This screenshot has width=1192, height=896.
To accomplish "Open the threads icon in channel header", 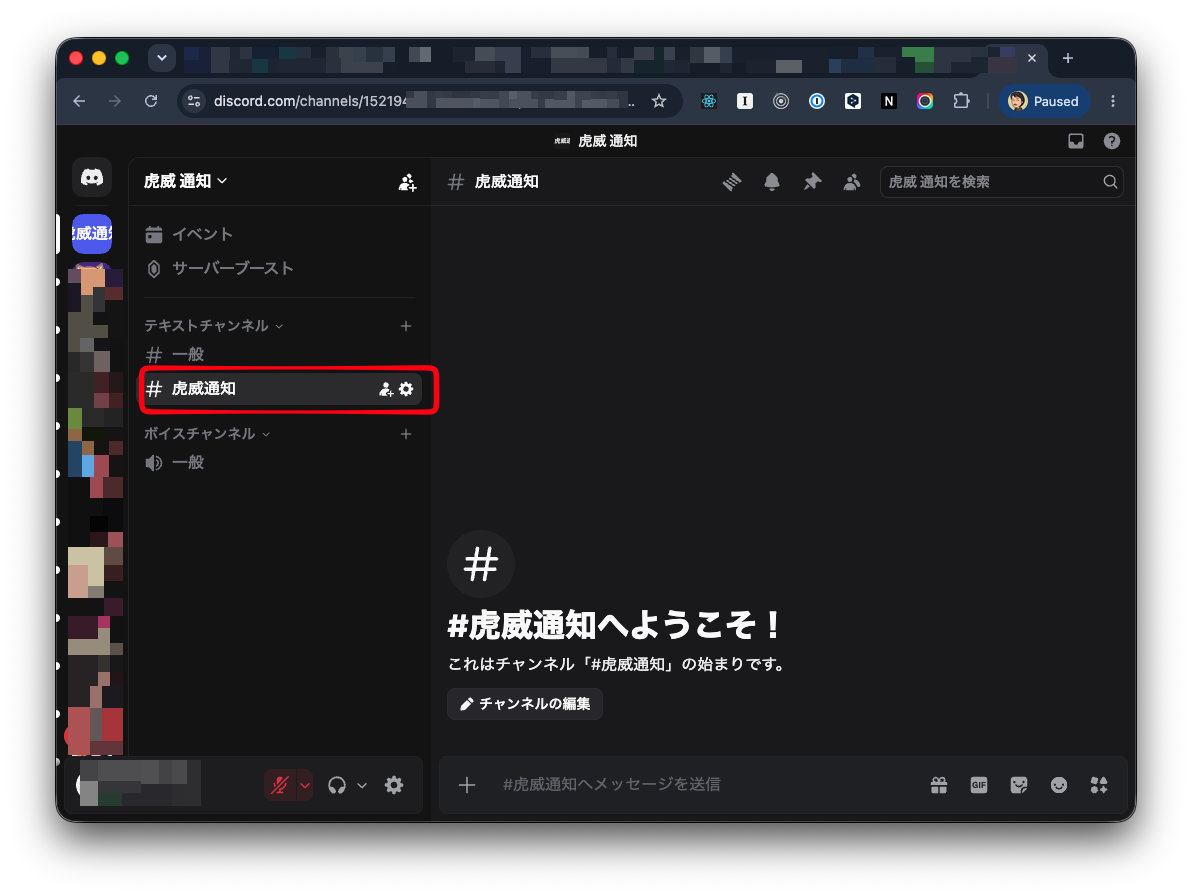I will click(731, 182).
